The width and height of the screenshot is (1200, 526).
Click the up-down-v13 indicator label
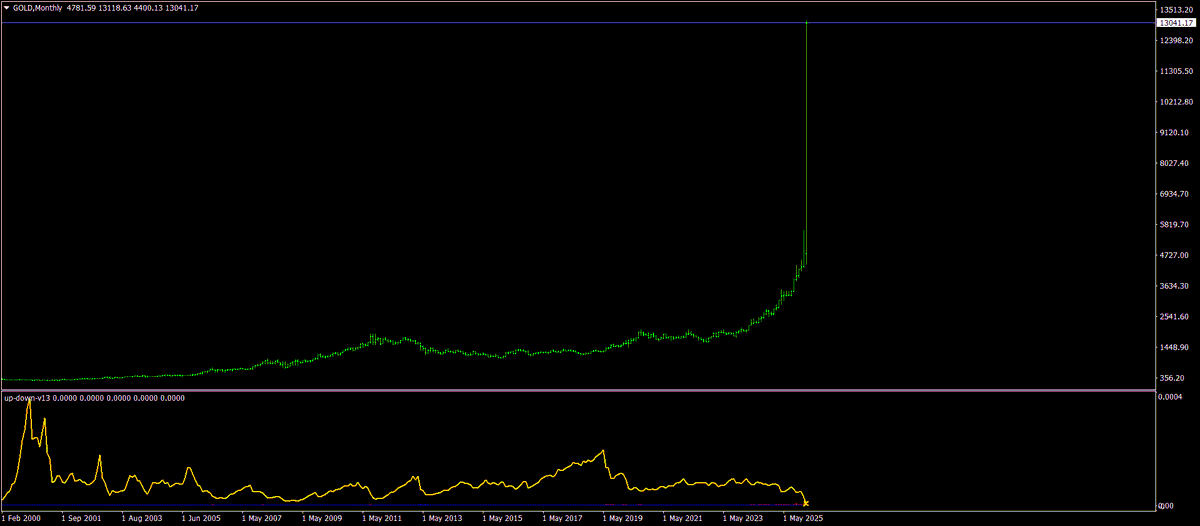(x=26, y=398)
